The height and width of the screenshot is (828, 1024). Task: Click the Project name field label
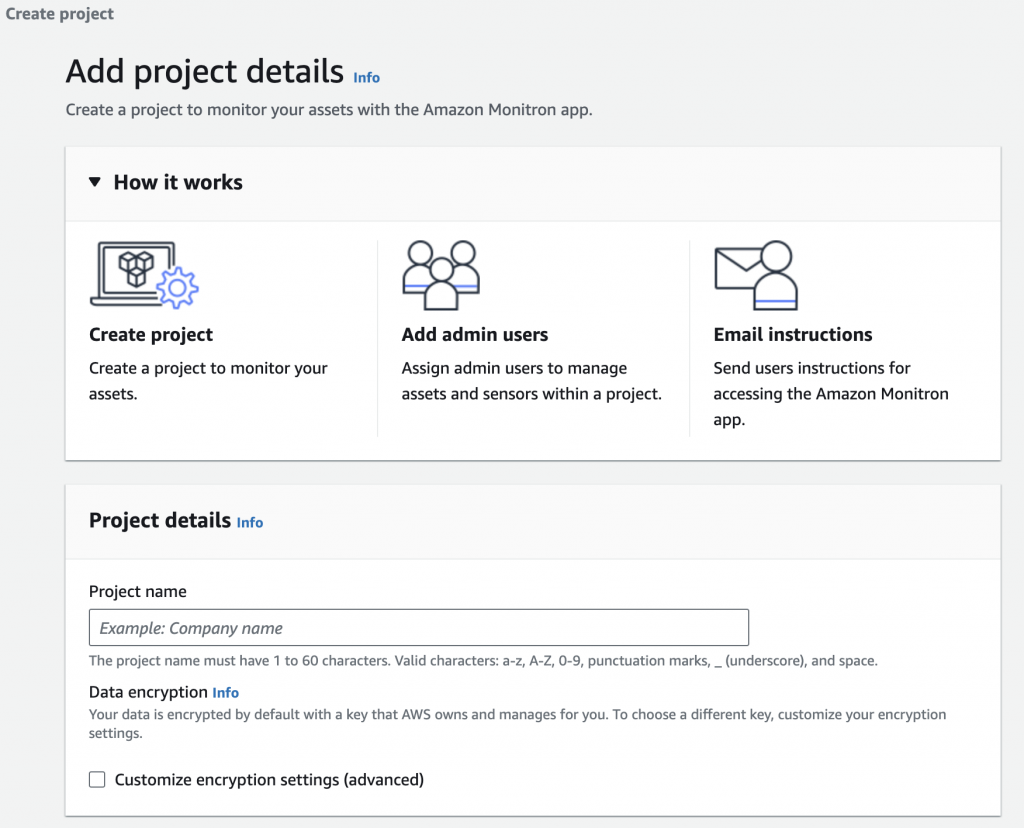coord(138,591)
